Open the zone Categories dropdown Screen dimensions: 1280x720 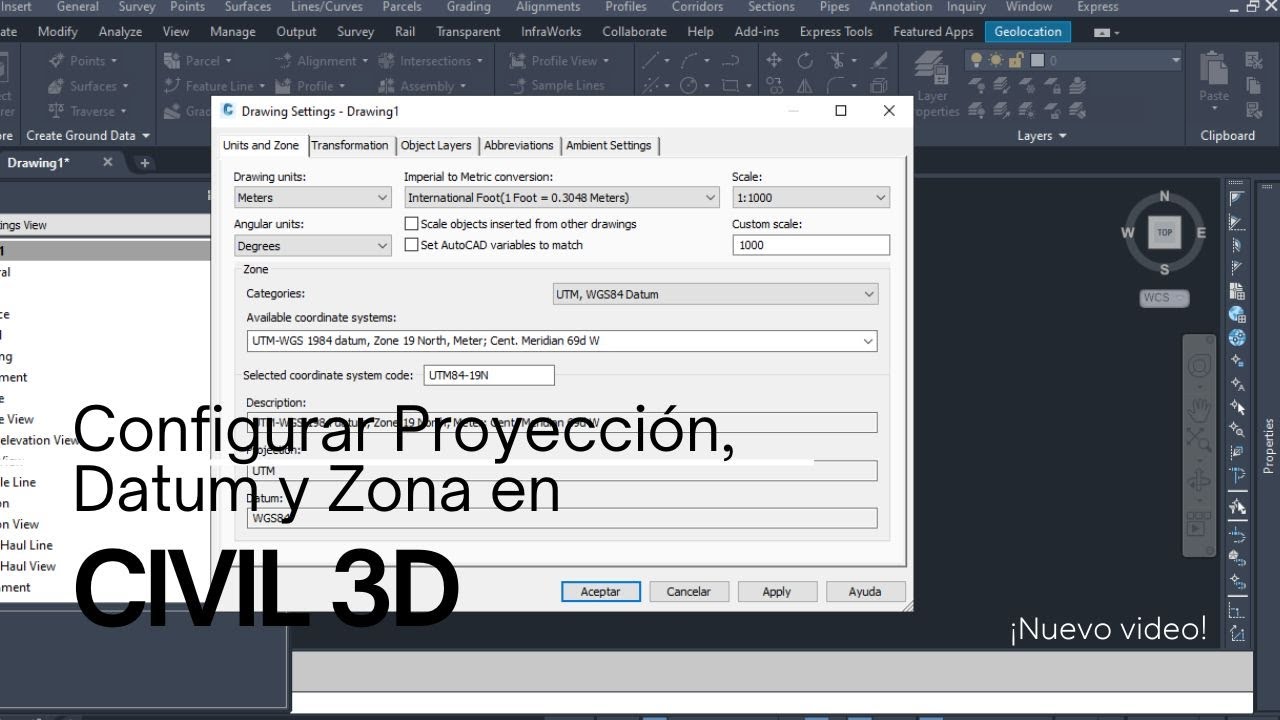click(x=715, y=294)
